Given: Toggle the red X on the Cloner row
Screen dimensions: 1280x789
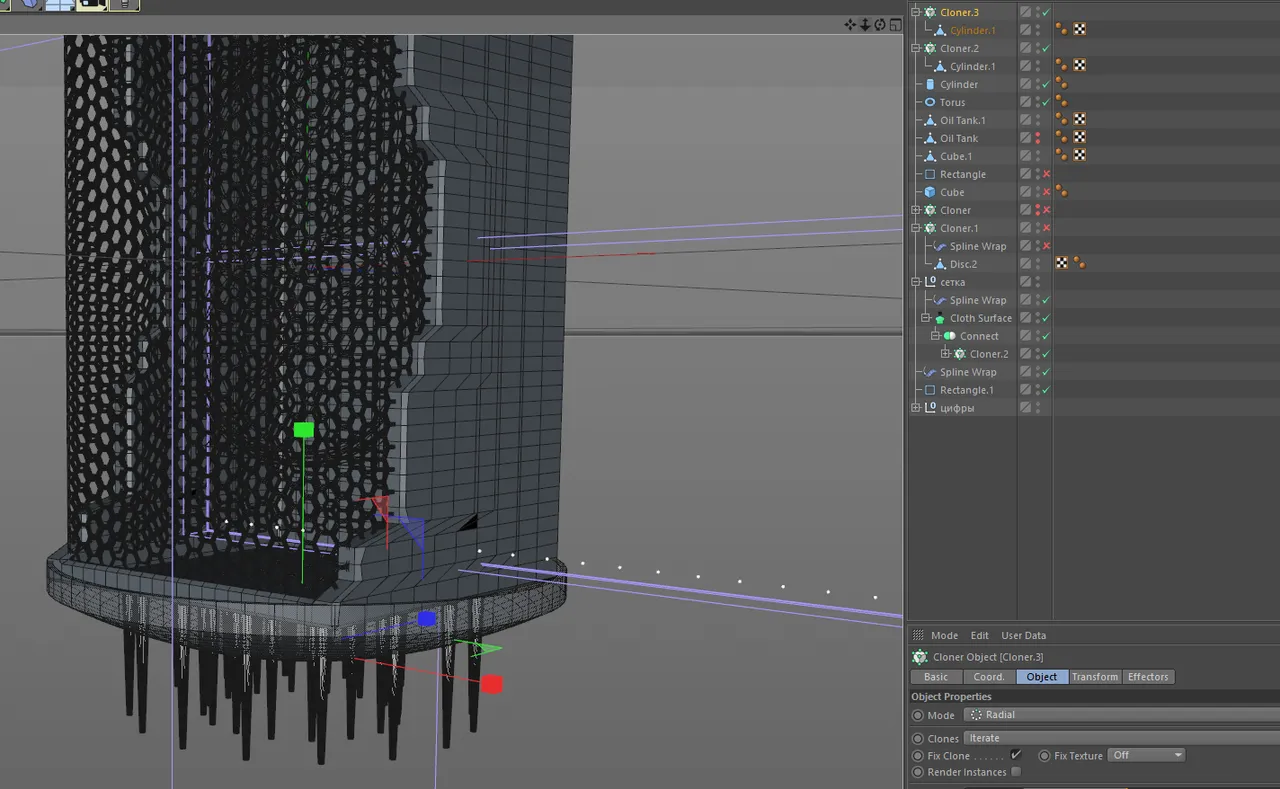Looking at the screenshot, I should pos(1046,210).
